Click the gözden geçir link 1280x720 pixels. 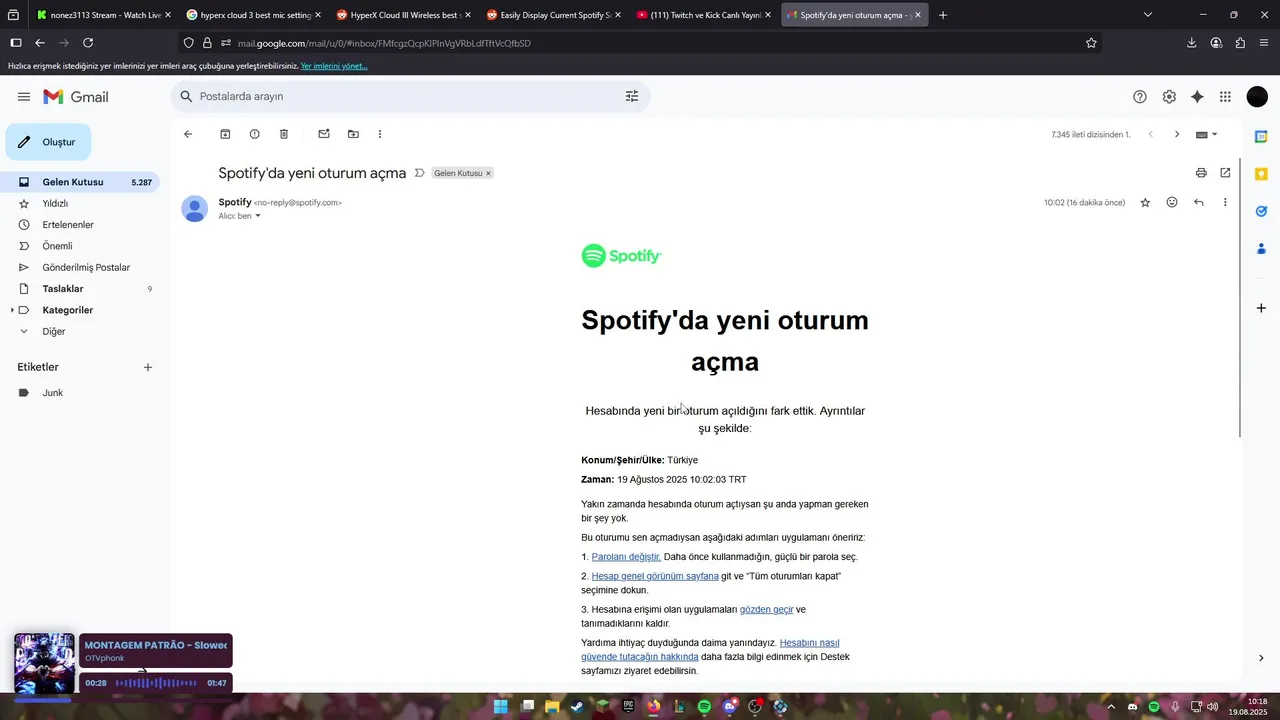(766, 609)
